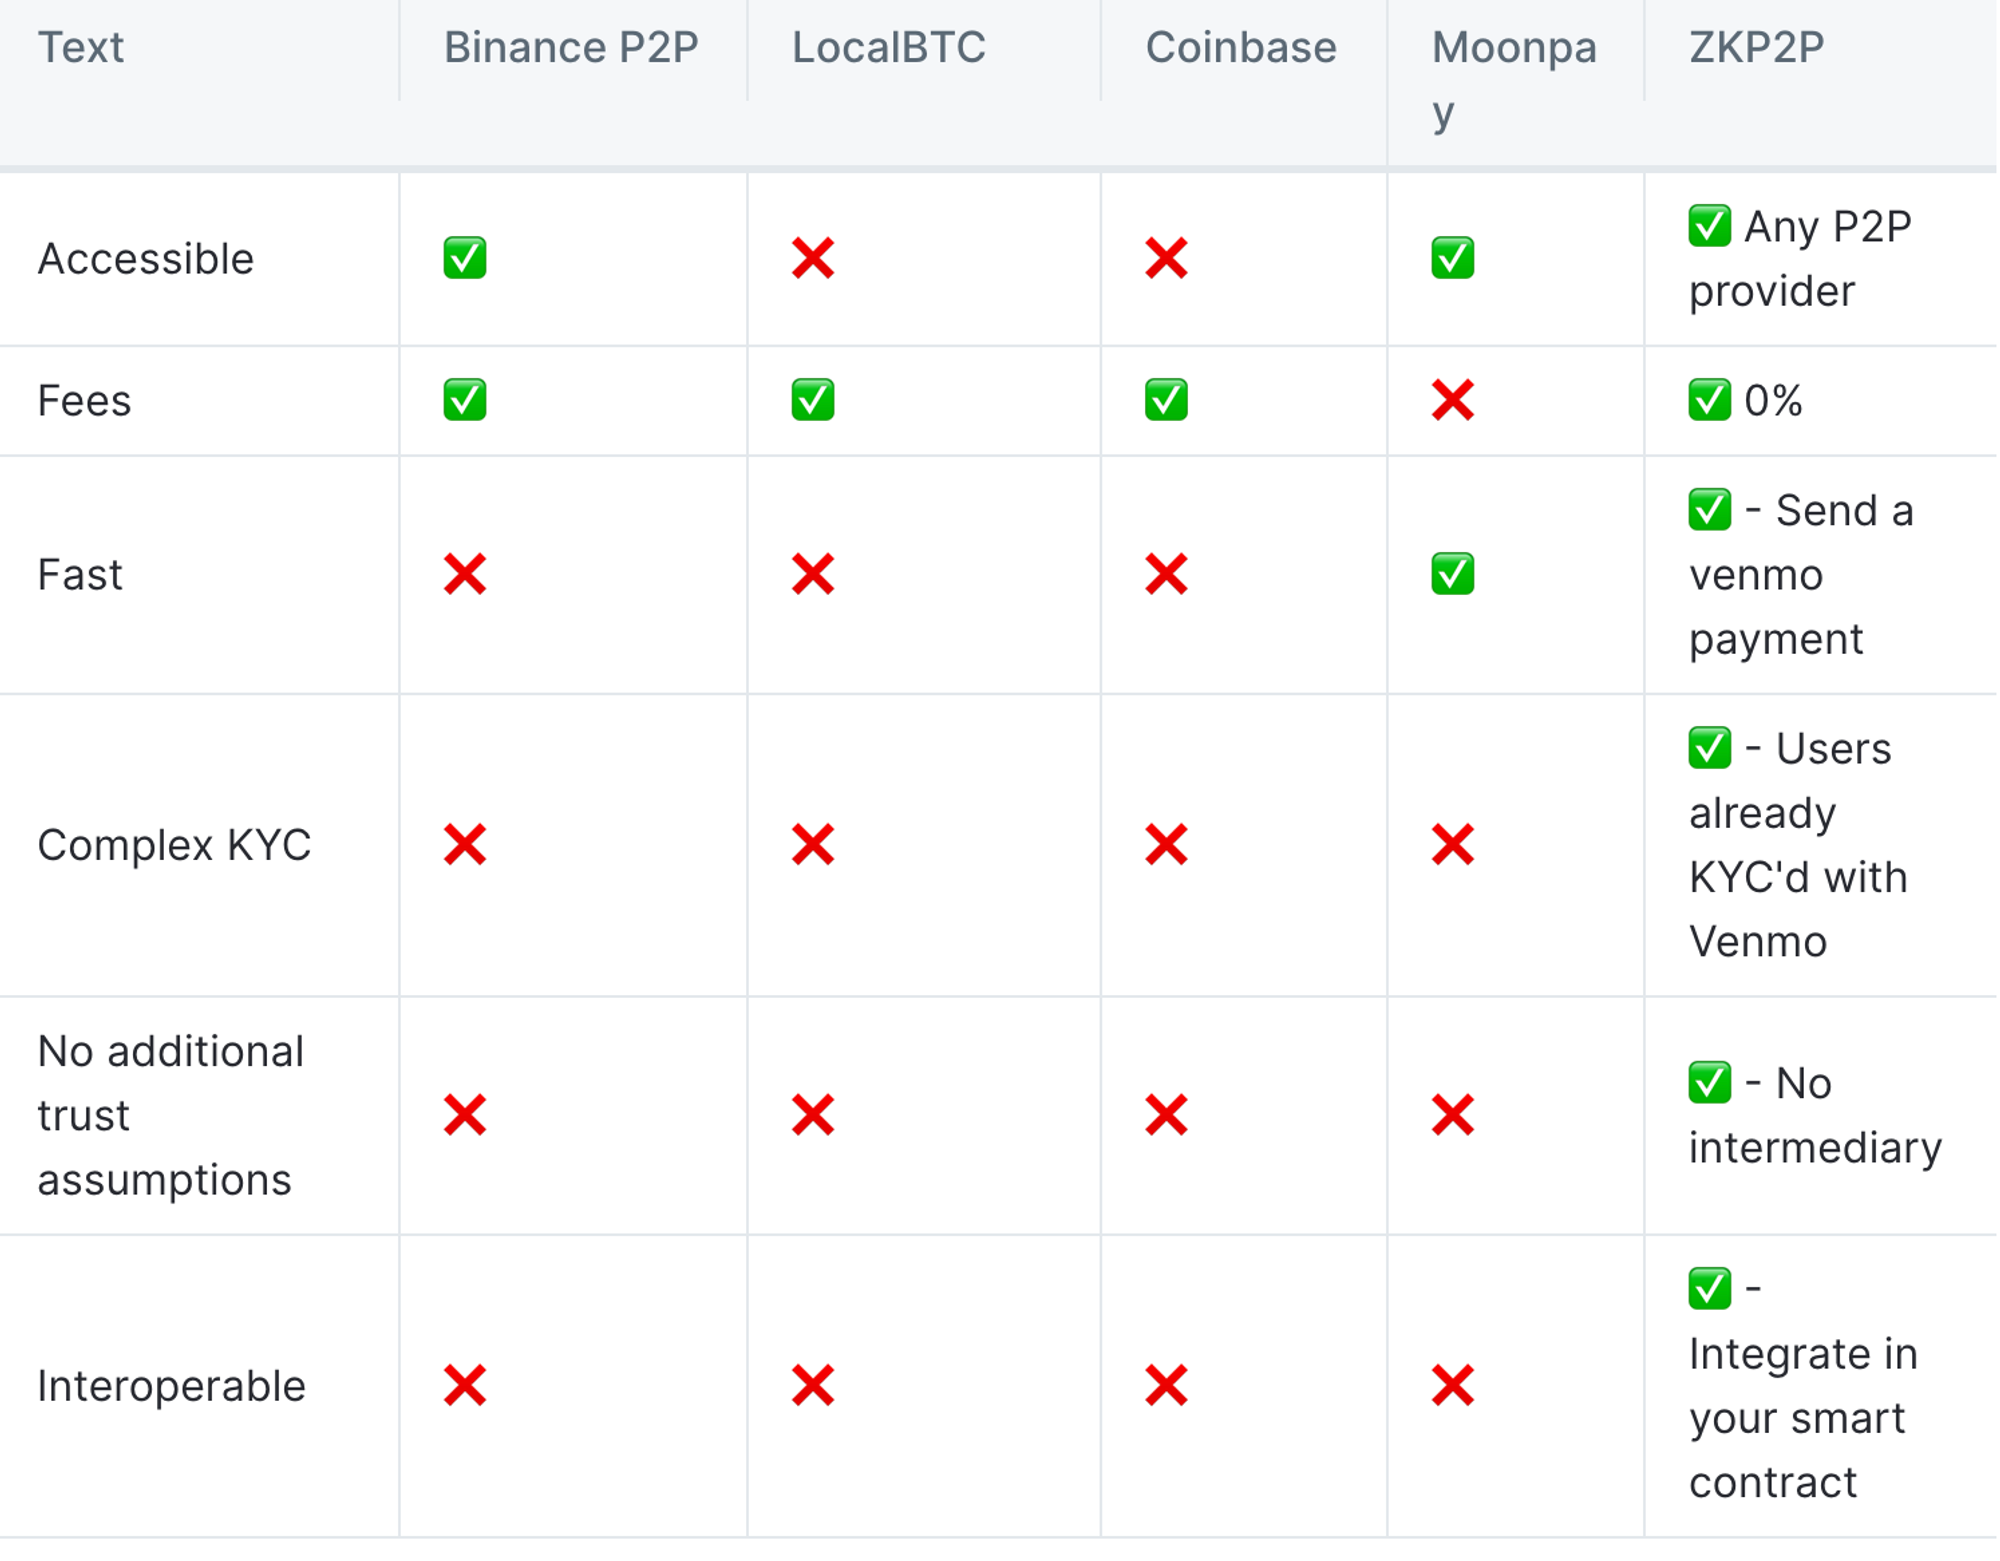This screenshot has height=1561, width=2000.
Task: Click the green check for Coinbase Fees
Action: pos(1166,400)
